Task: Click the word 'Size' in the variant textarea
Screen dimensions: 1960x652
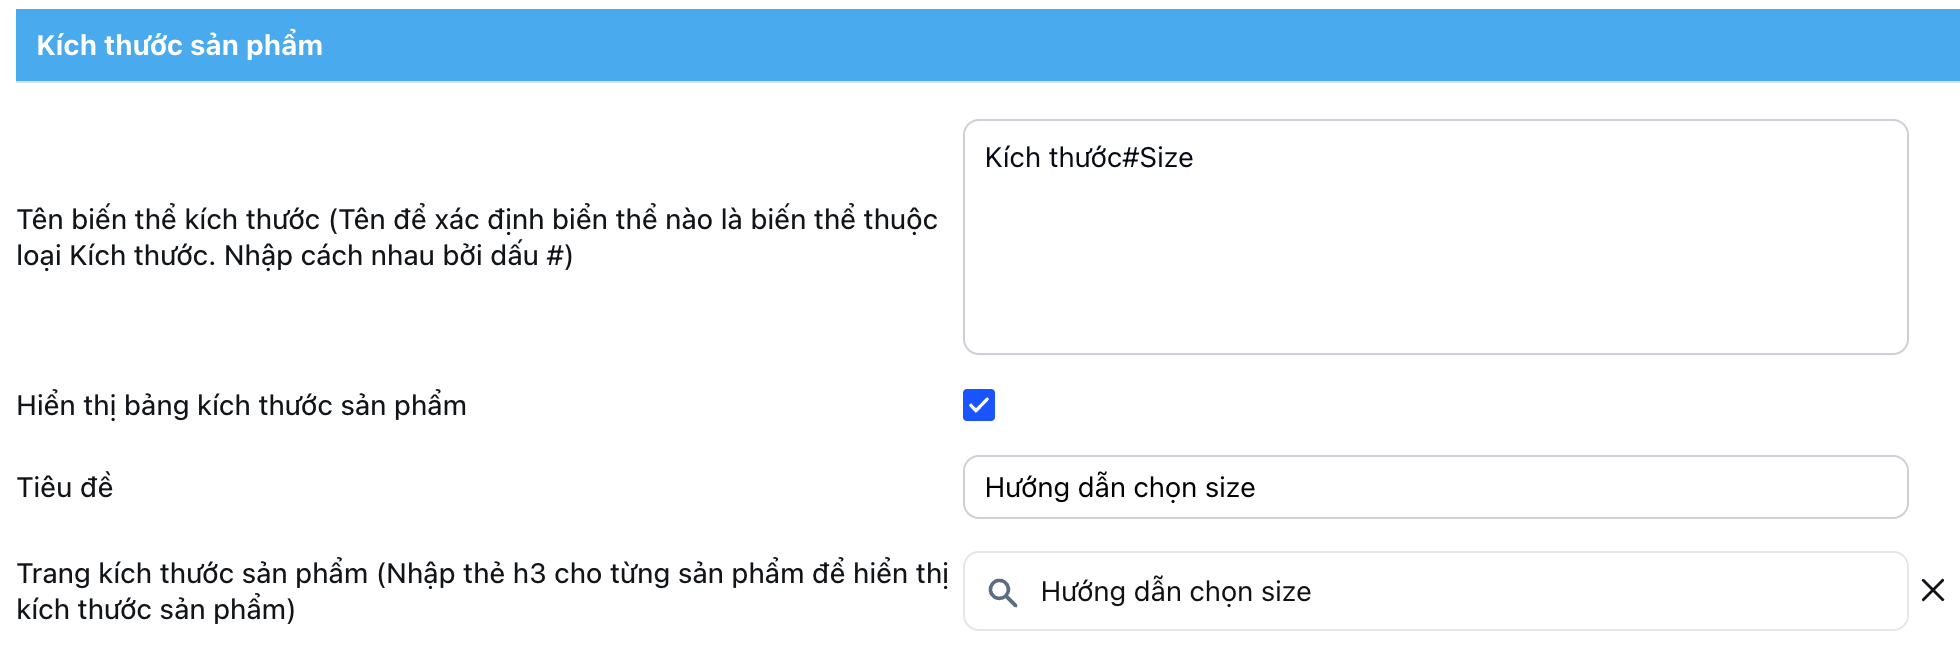Action: coord(1166,158)
